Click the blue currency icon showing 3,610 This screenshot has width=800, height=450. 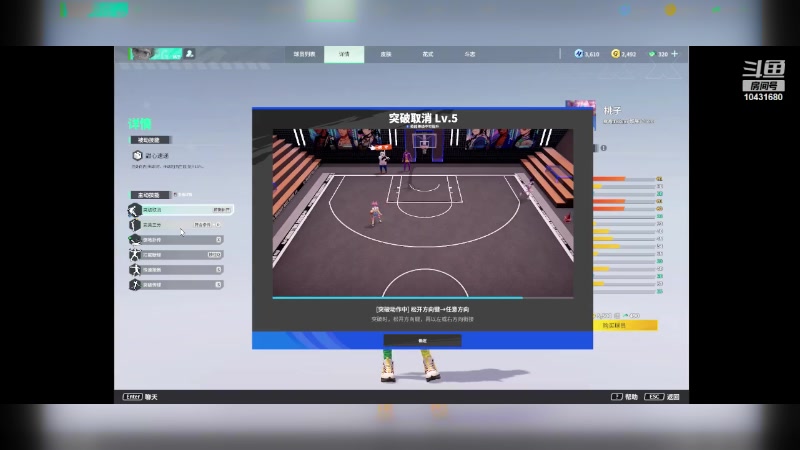(579, 54)
